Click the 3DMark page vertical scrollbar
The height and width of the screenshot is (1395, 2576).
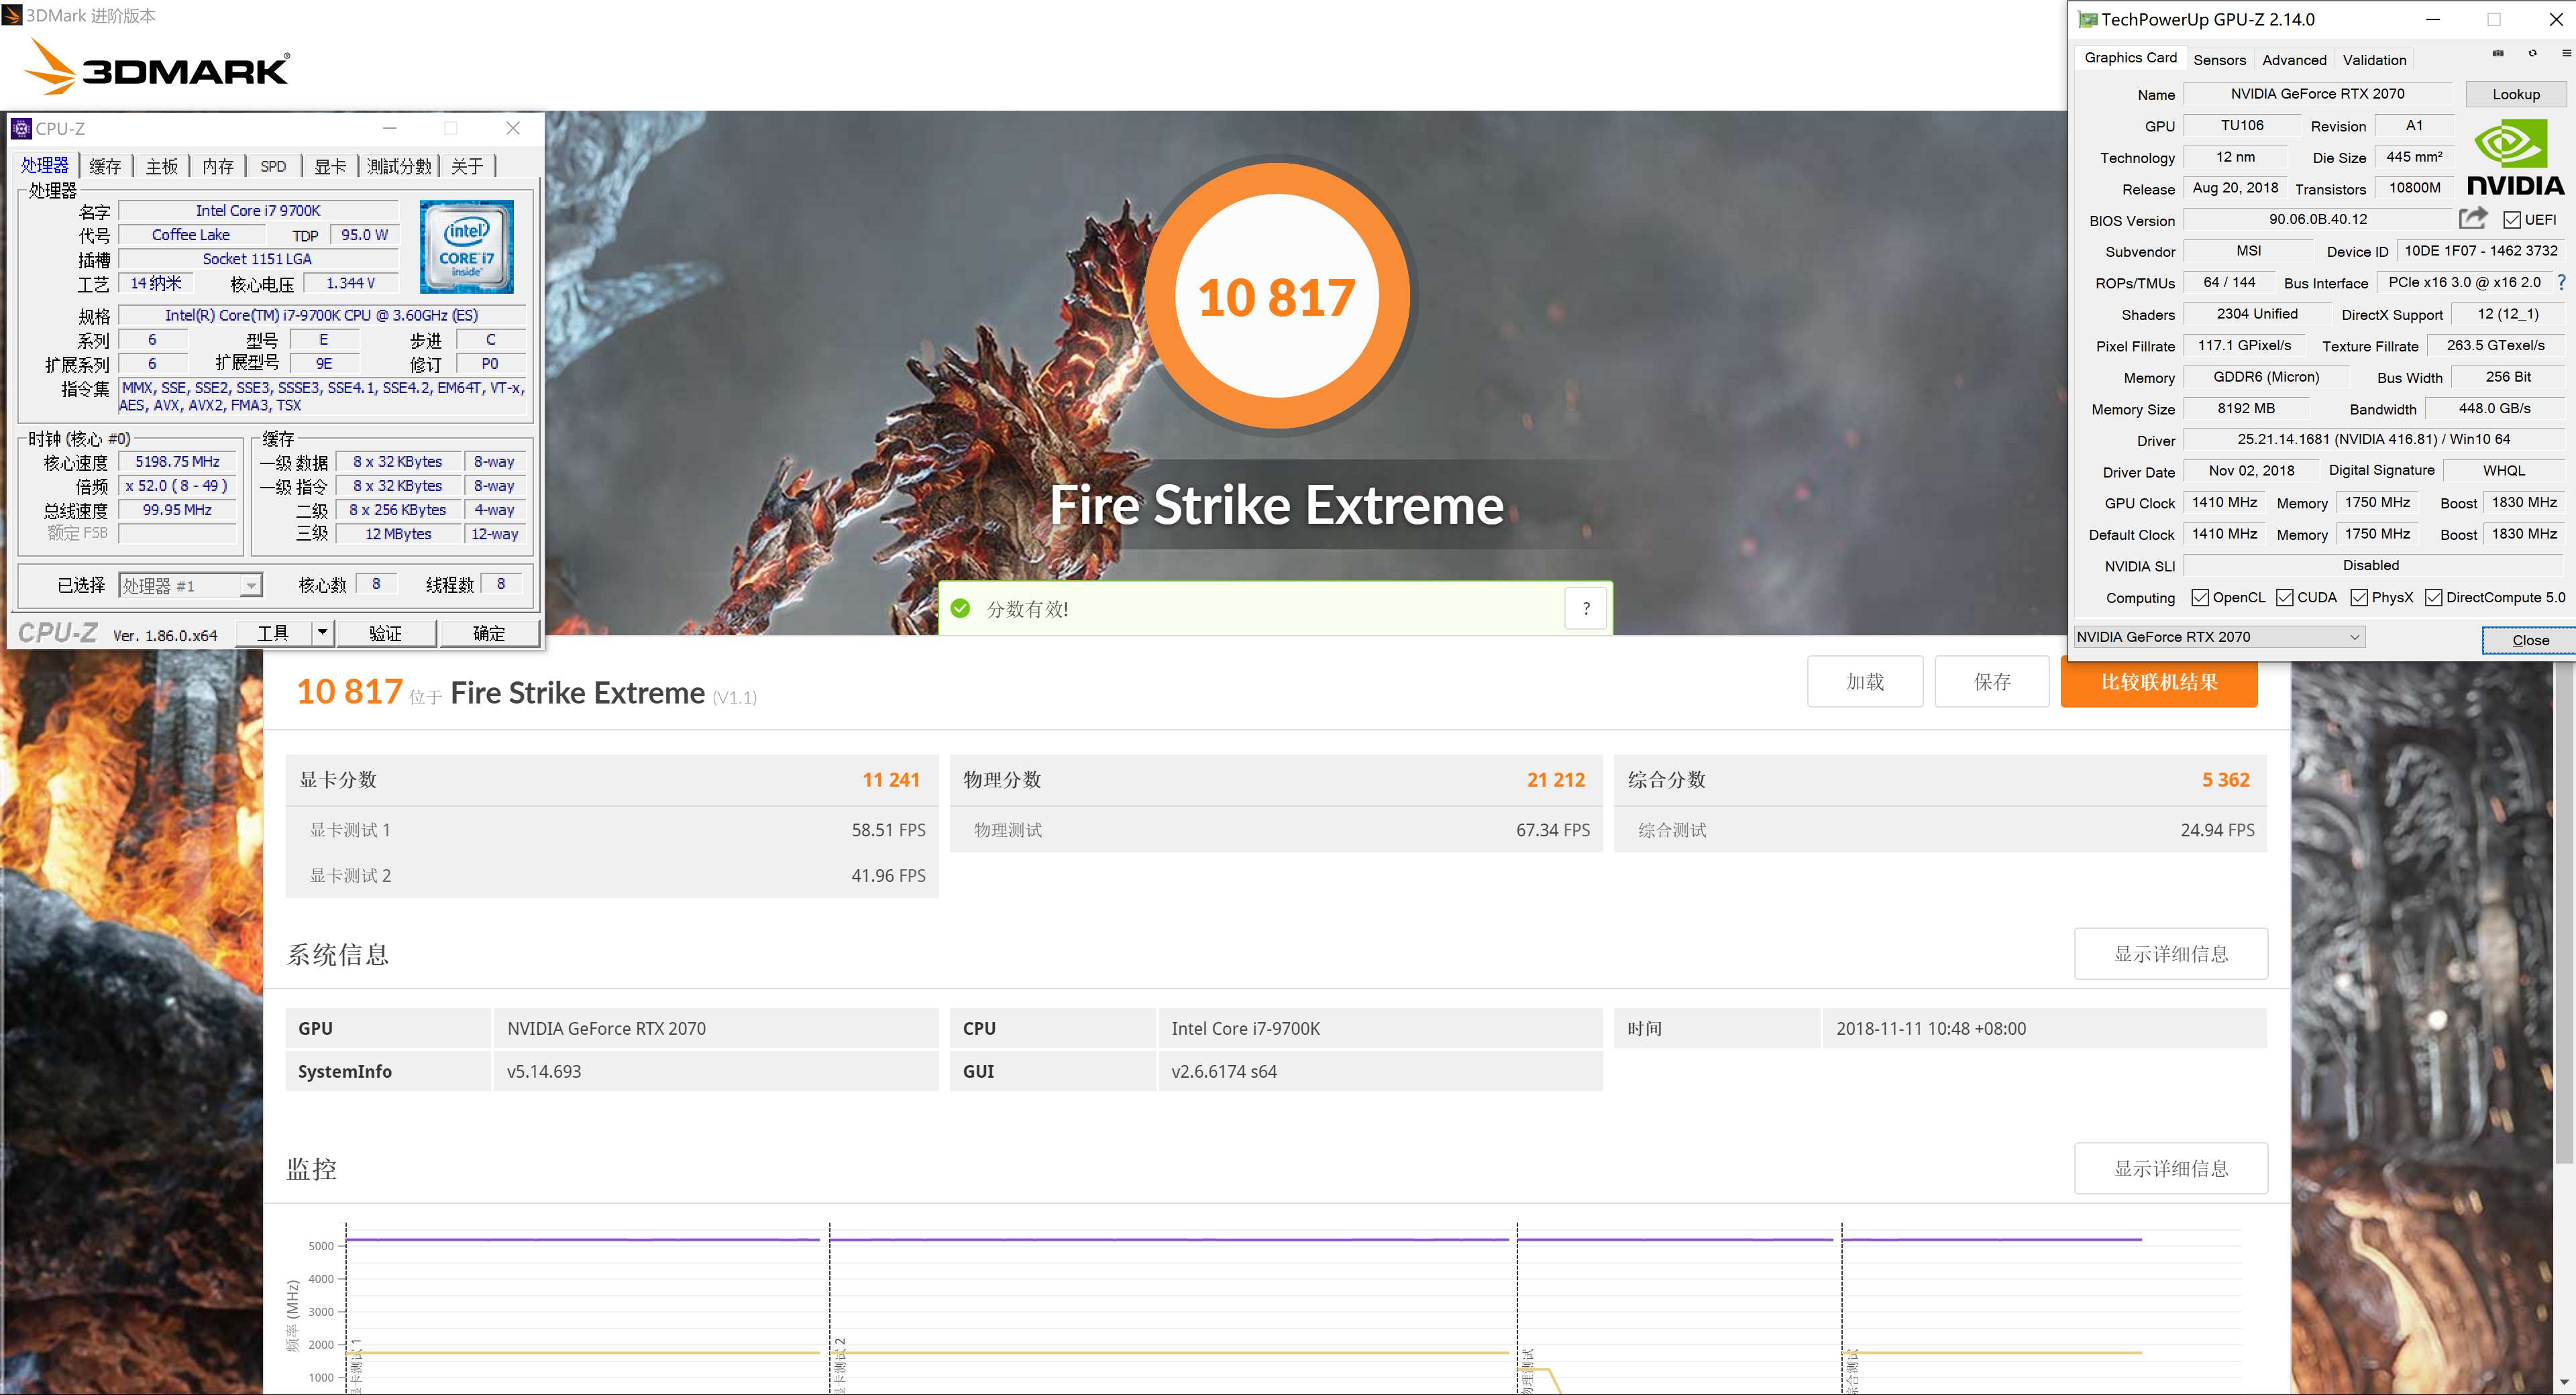(2565, 900)
